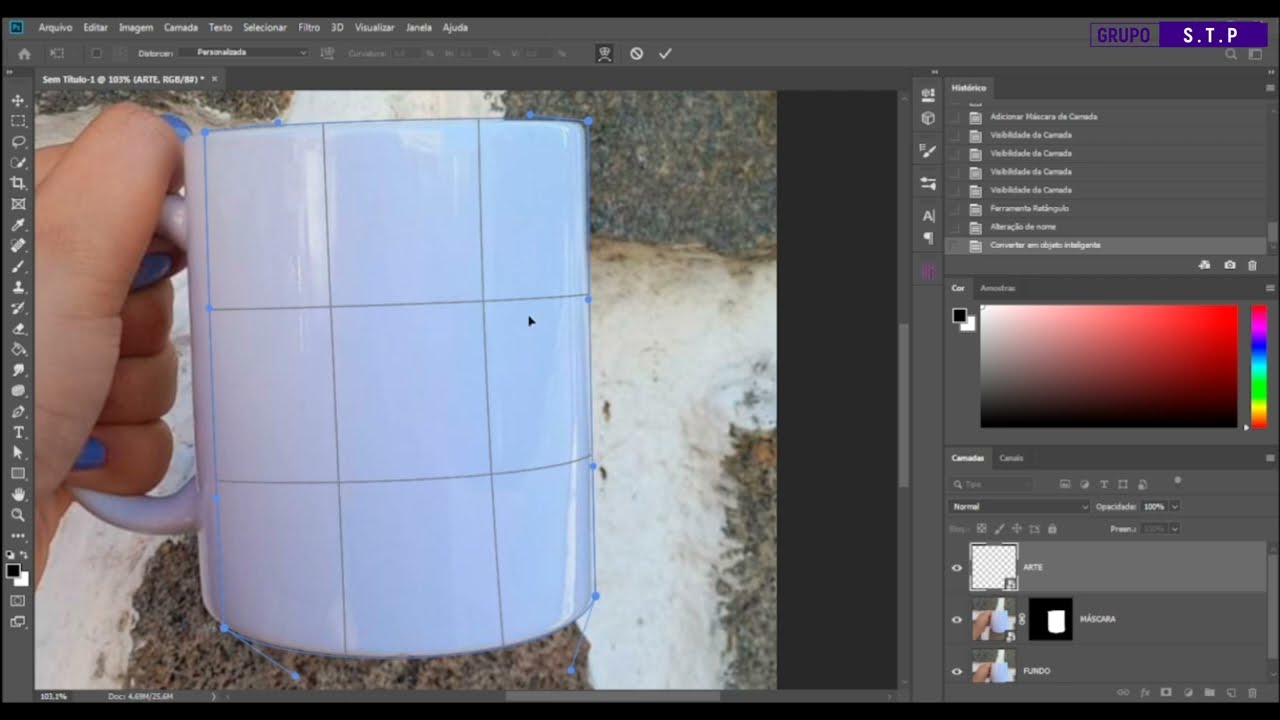Screen dimensions: 1280x720
Task: Select the Move tool
Action: 18,100
